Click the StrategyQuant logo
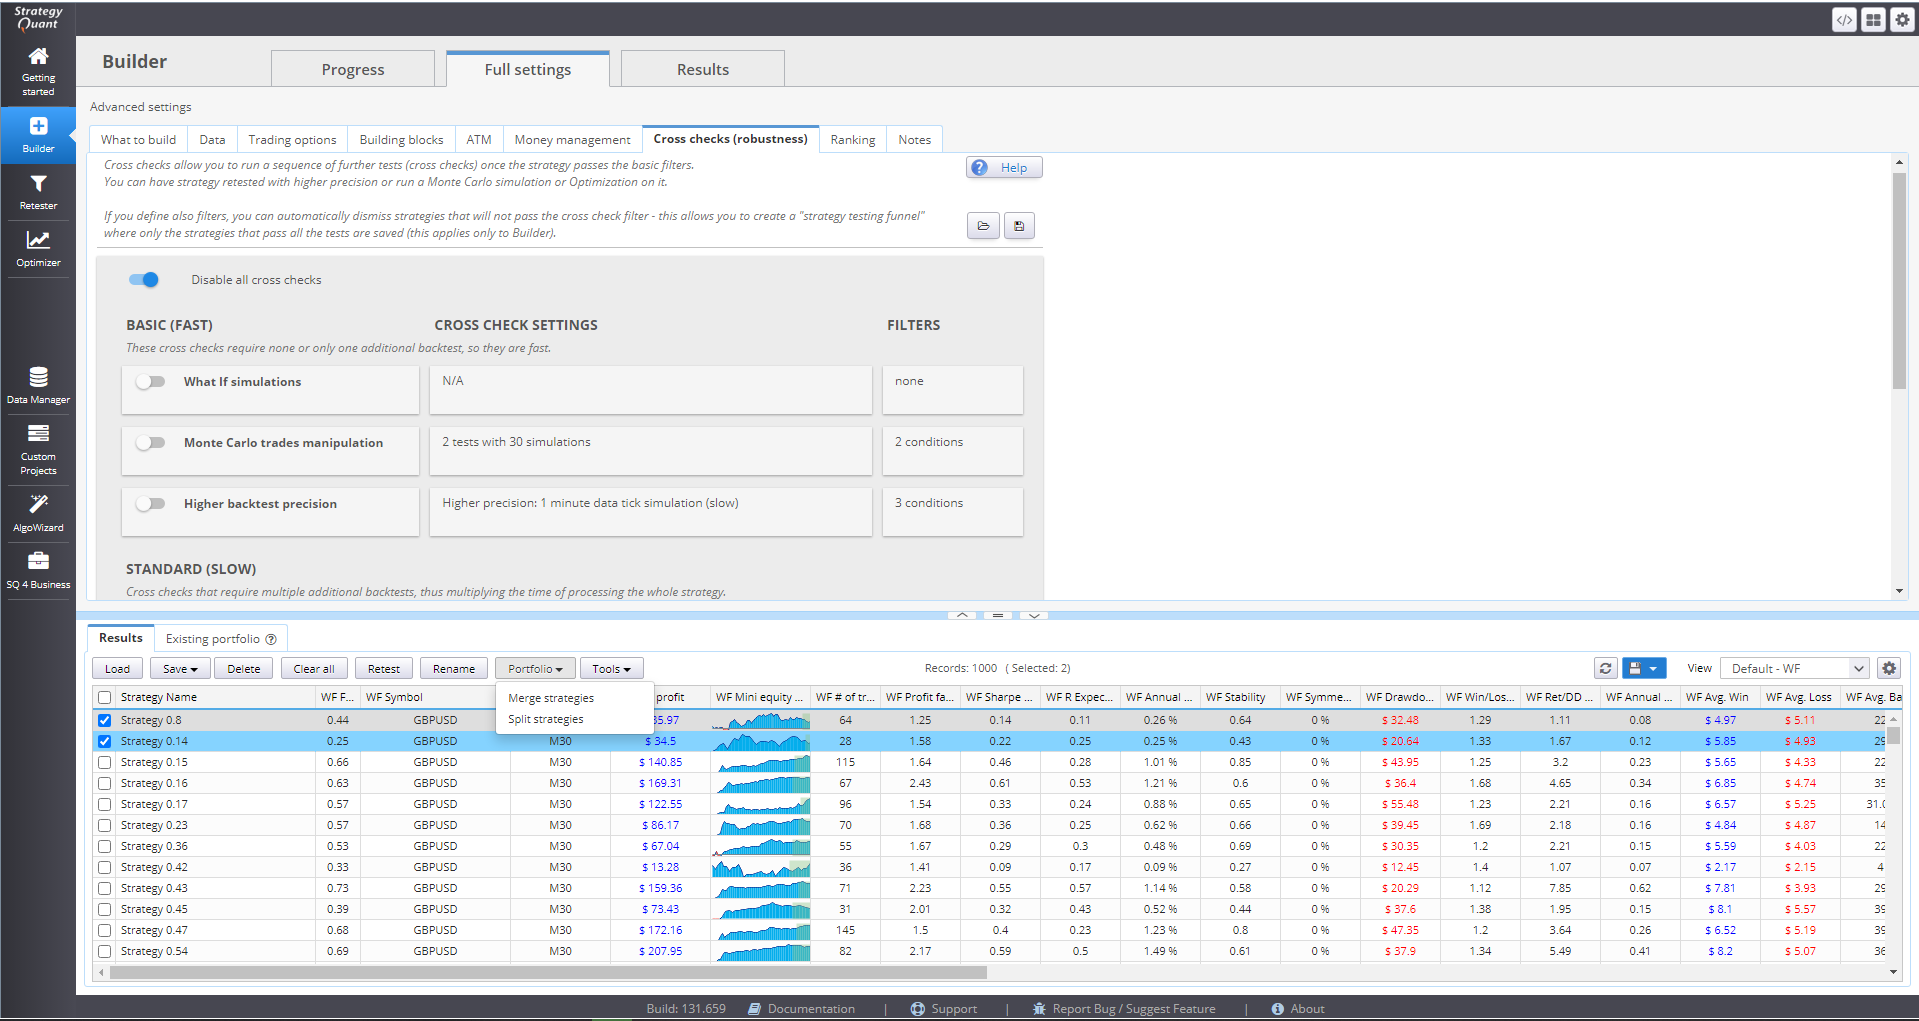The width and height of the screenshot is (1919, 1021). (38, 18)
